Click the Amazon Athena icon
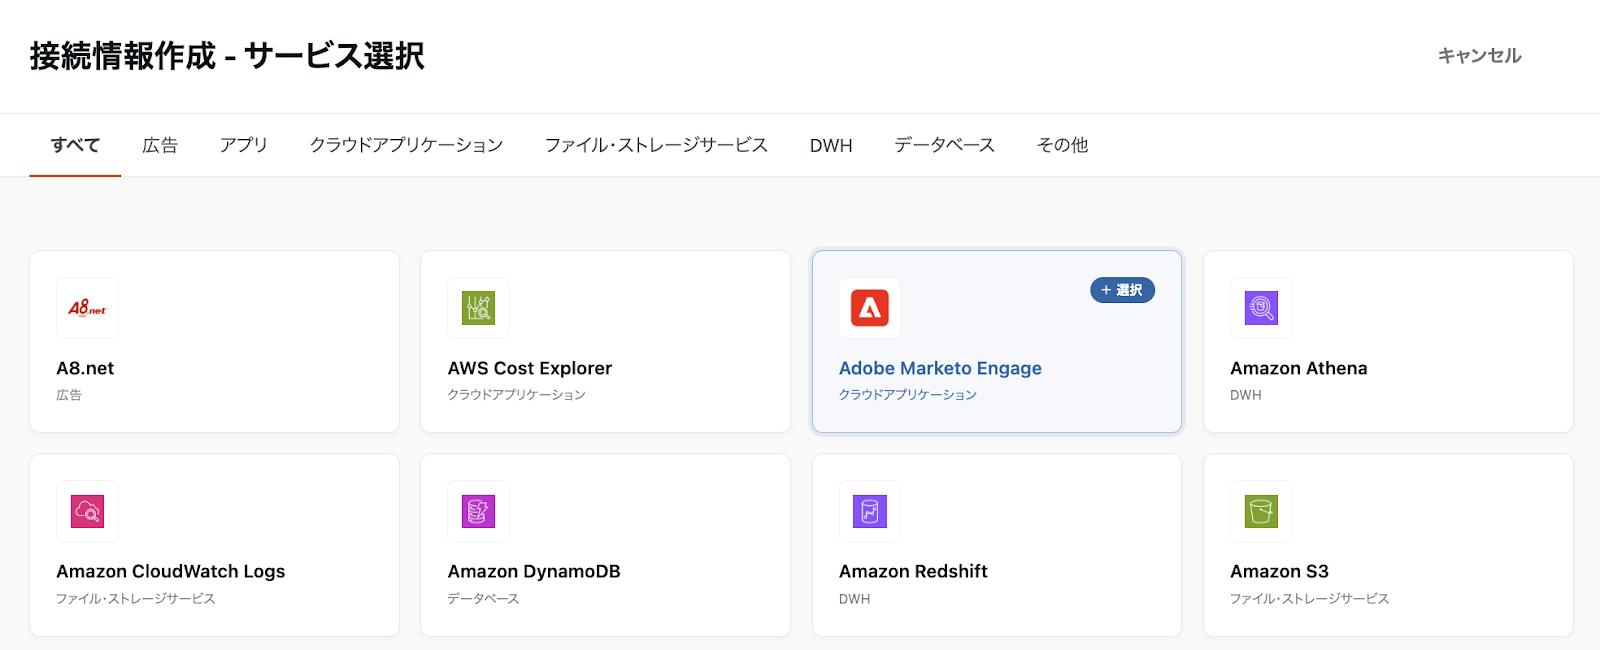Viewport: 1600px width, 650px height. pyautogui.click(x=1261, y=308)
